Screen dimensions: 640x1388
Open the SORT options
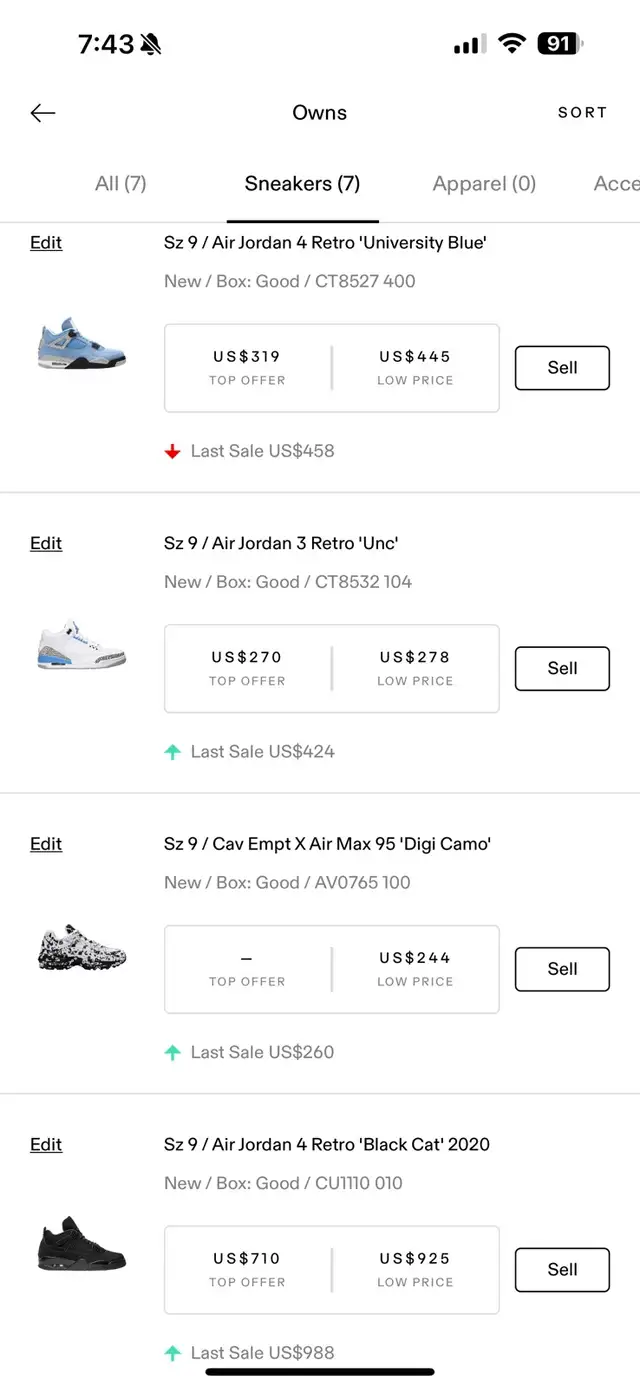[582, 113]
